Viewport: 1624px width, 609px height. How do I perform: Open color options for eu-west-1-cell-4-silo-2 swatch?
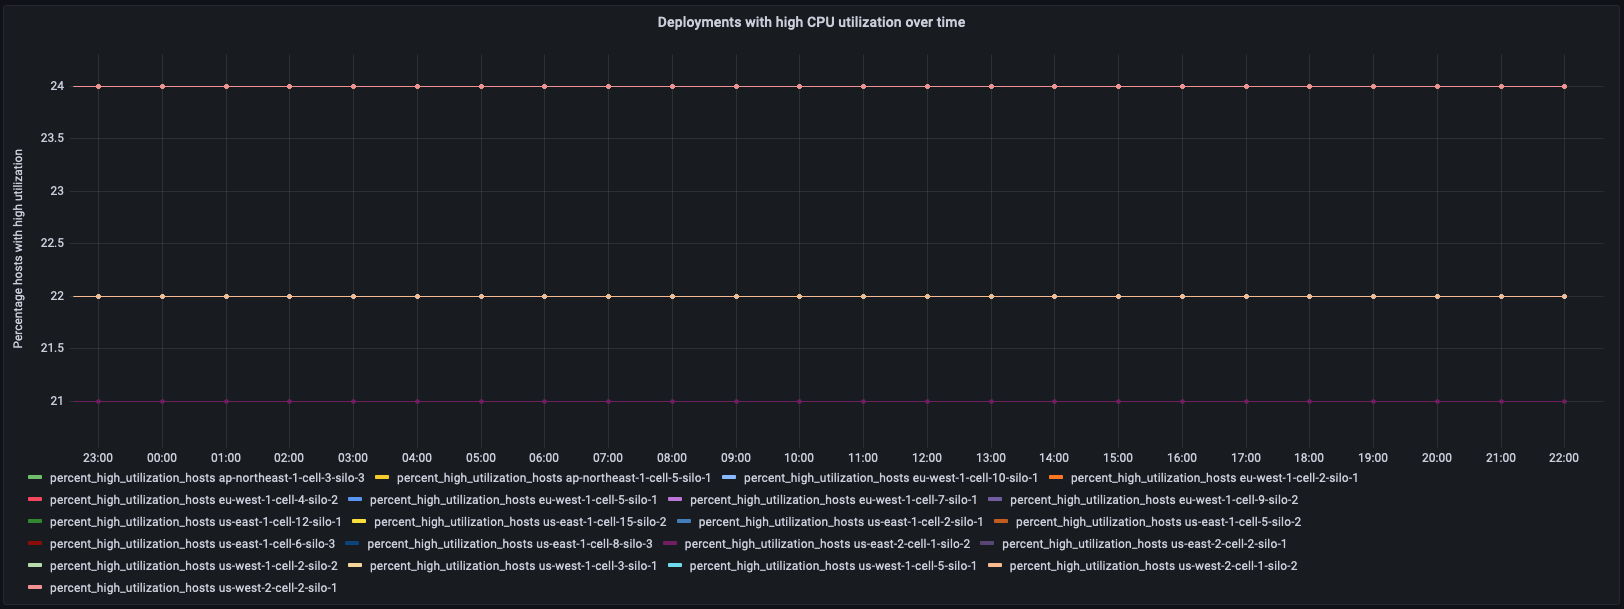[35, 500]
